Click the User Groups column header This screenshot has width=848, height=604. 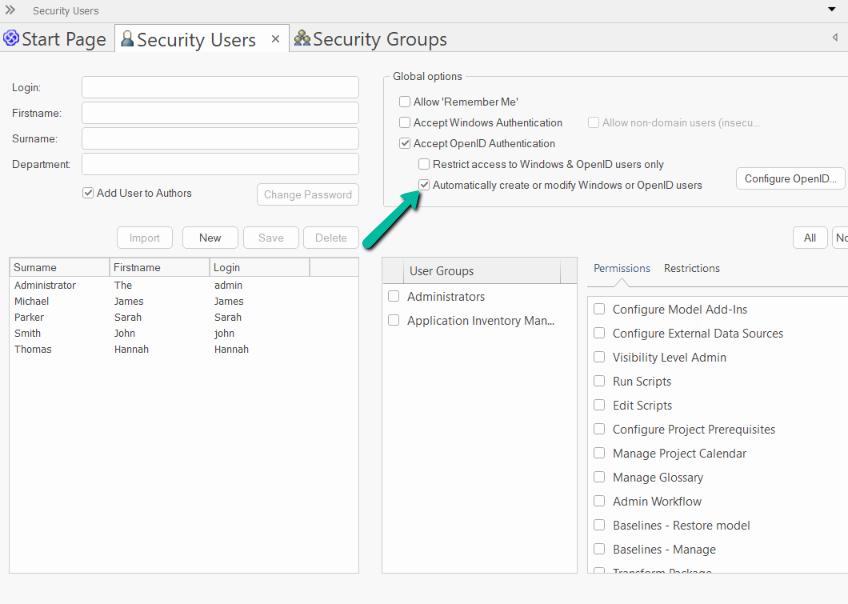point(482,271)
